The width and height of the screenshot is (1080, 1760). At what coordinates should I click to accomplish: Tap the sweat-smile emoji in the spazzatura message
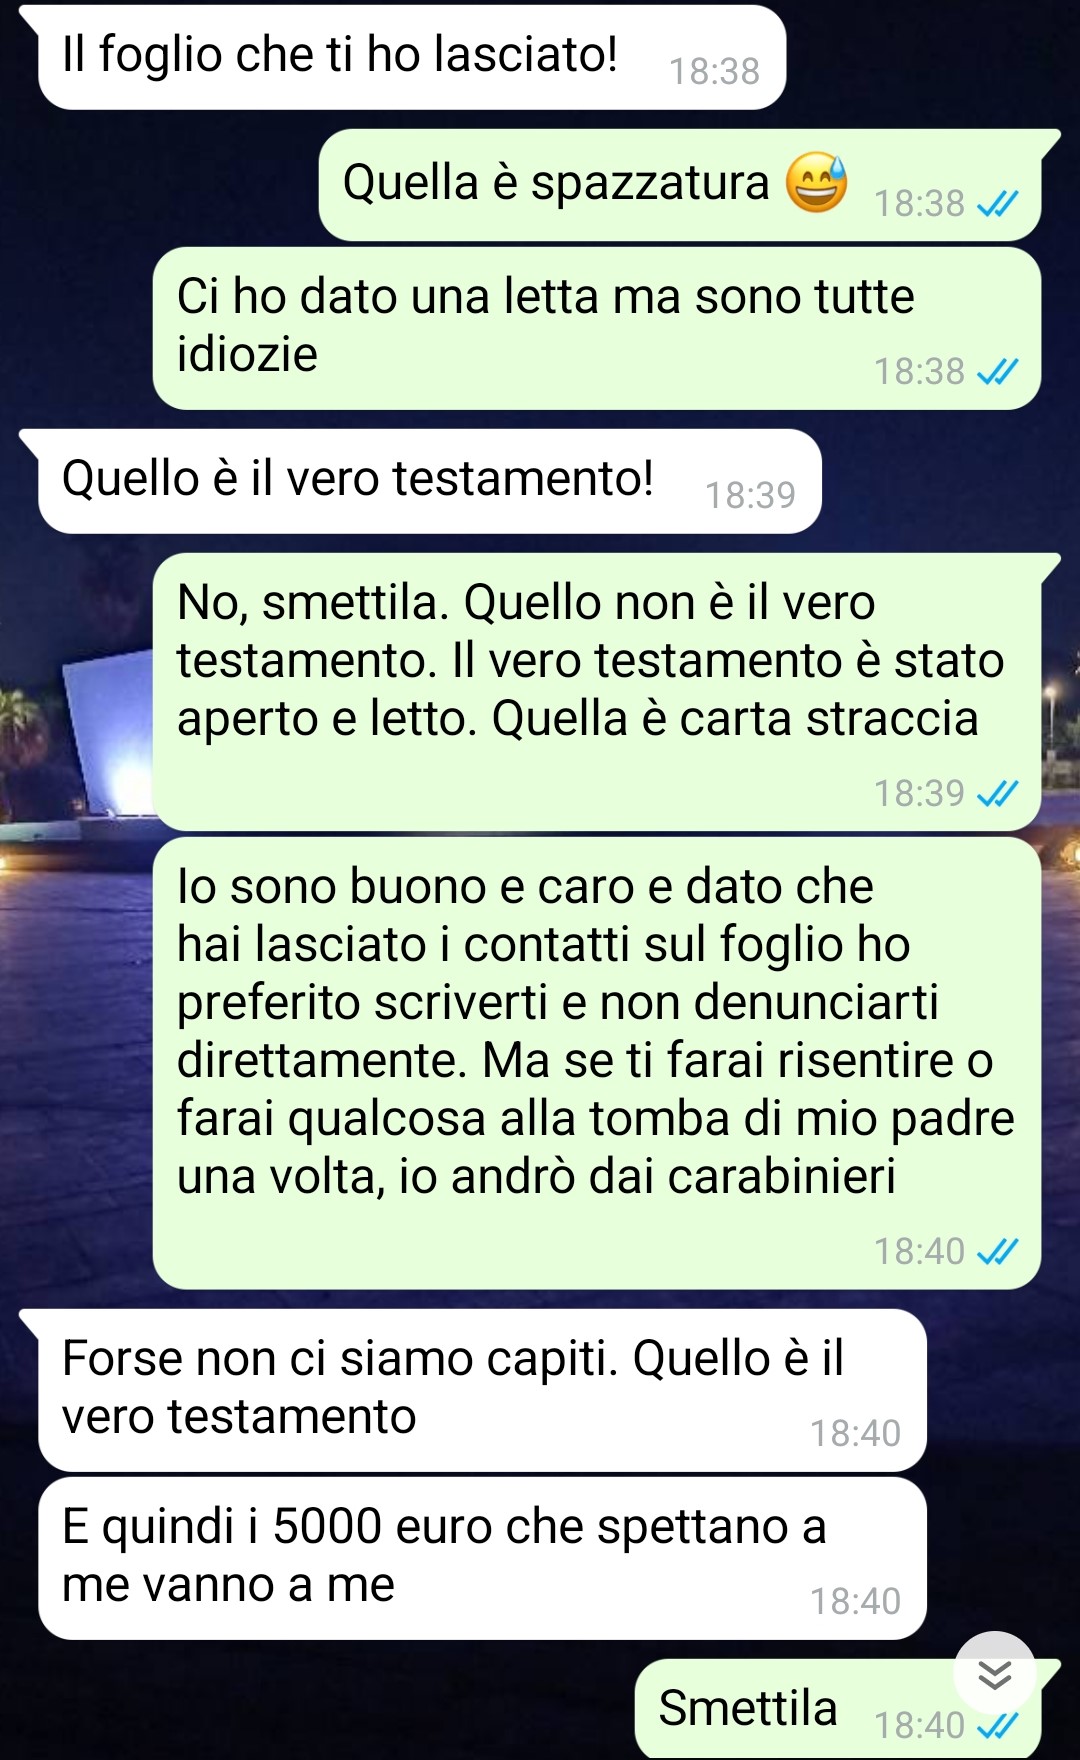point(816,182)
